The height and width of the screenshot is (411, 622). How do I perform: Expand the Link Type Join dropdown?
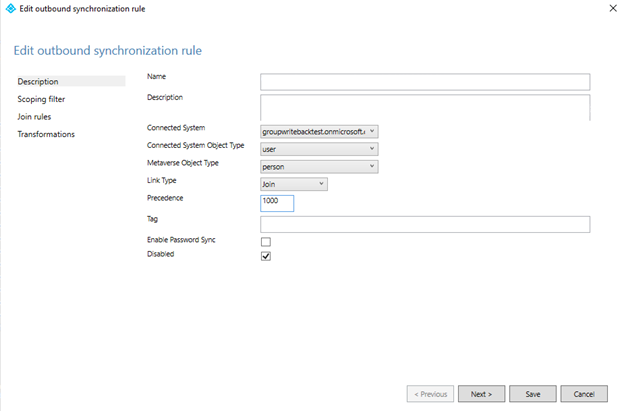tap(293, 184)
